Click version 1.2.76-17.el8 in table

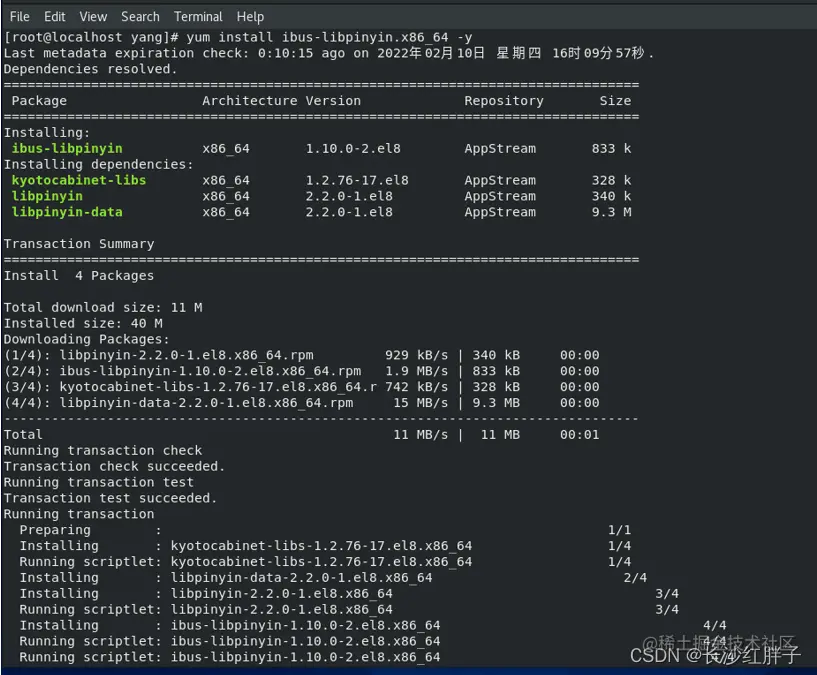tap(357, 180)
